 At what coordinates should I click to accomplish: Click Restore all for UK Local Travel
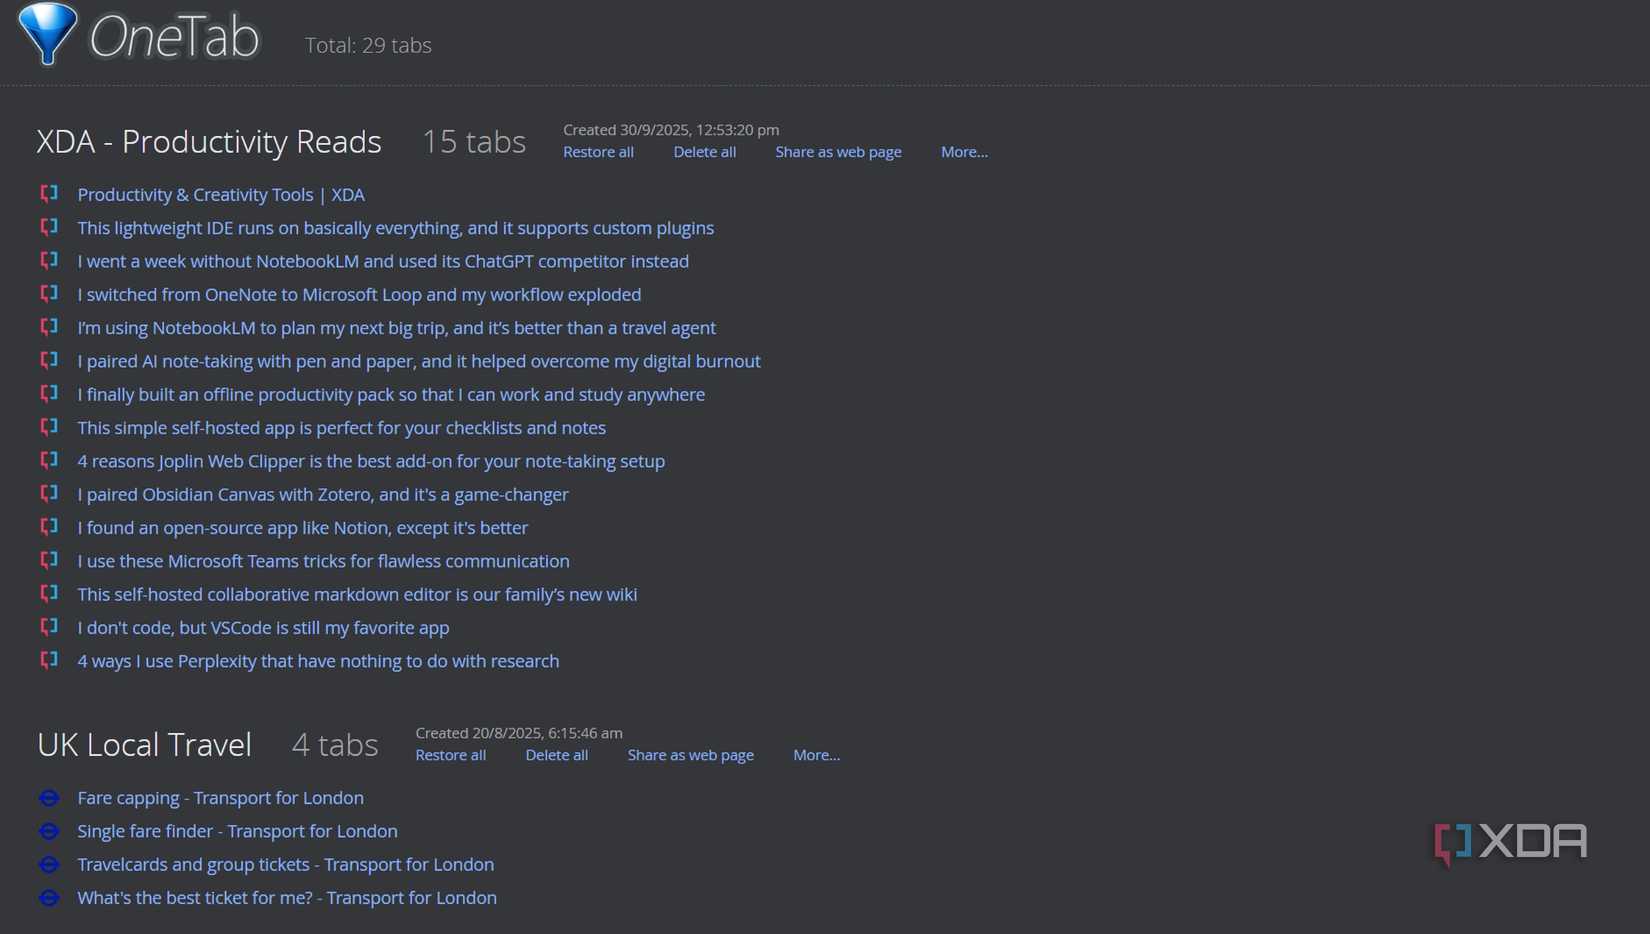[450, 755]
